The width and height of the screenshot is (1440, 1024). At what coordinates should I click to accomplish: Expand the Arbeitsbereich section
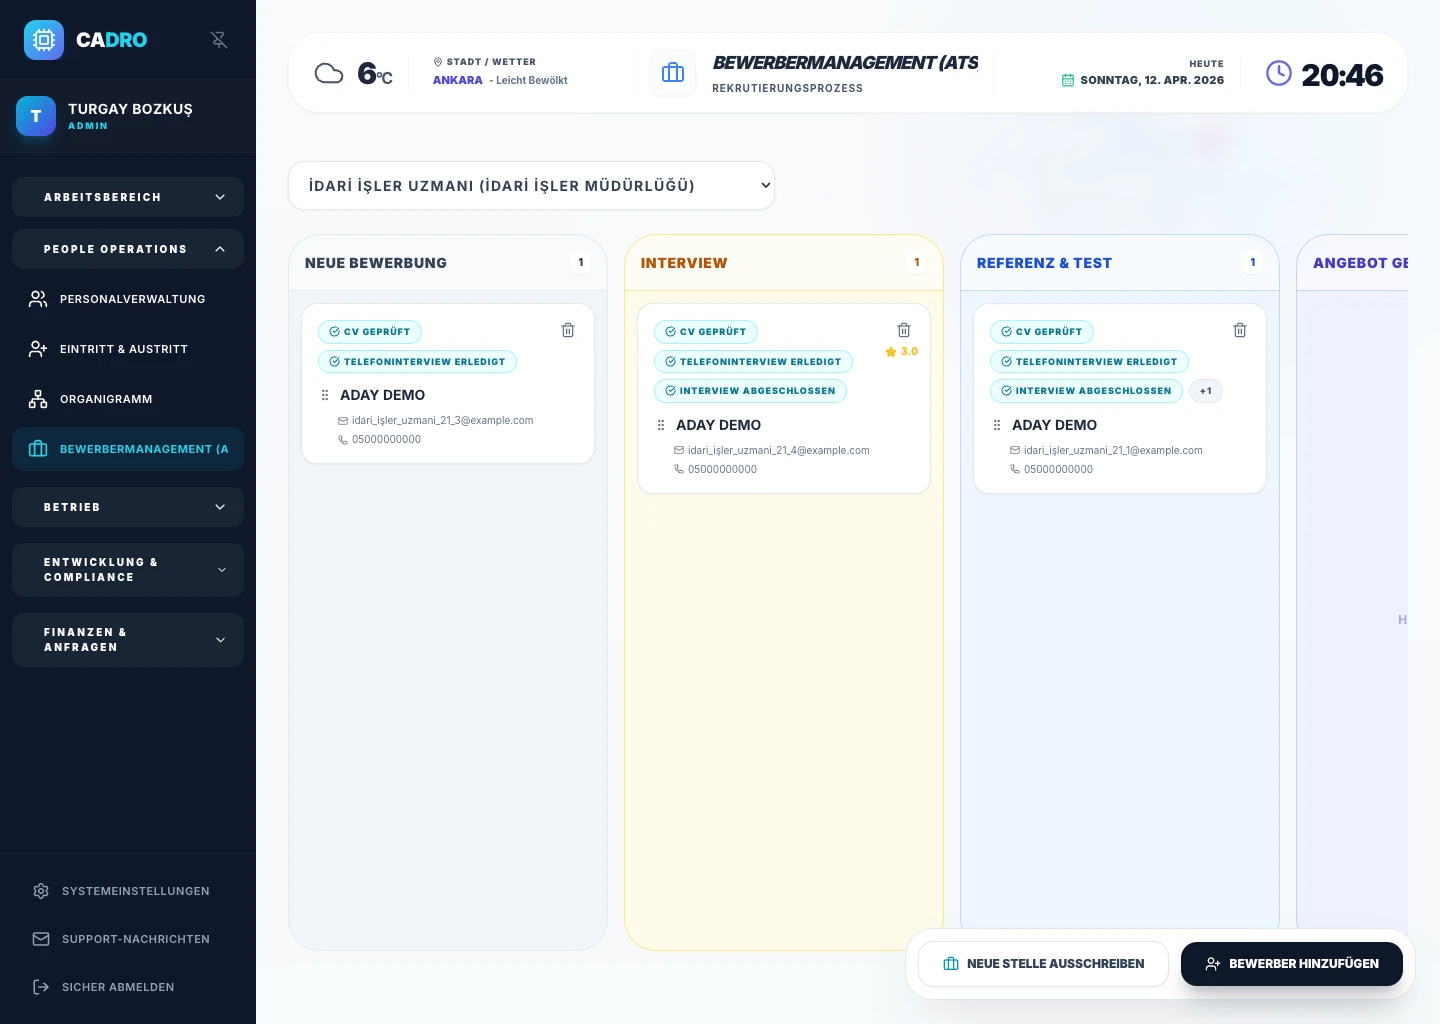[128, 197]
